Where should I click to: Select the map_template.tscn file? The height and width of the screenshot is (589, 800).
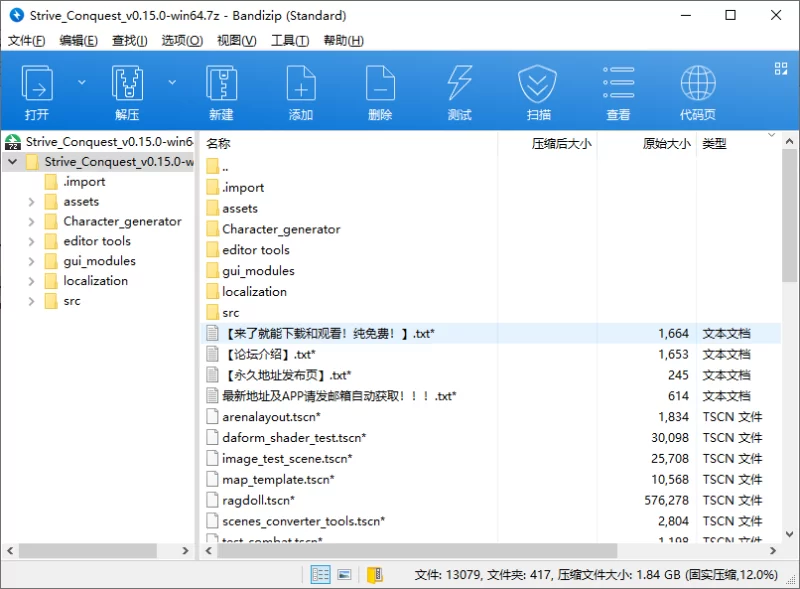tap(270, 480)
